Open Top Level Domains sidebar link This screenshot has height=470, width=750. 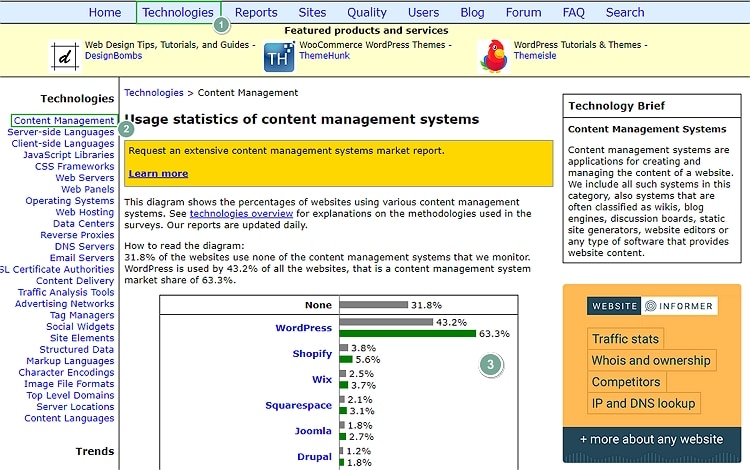[x=70, y=395]
